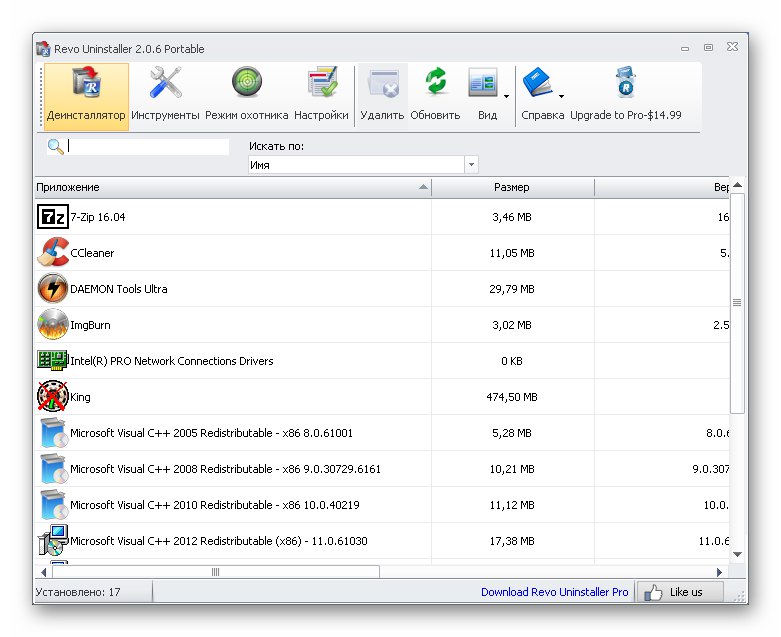Click the 3,46 MB size cell
Image resolution: width=781 pixels, height=637 pixels.
point(512,217)
